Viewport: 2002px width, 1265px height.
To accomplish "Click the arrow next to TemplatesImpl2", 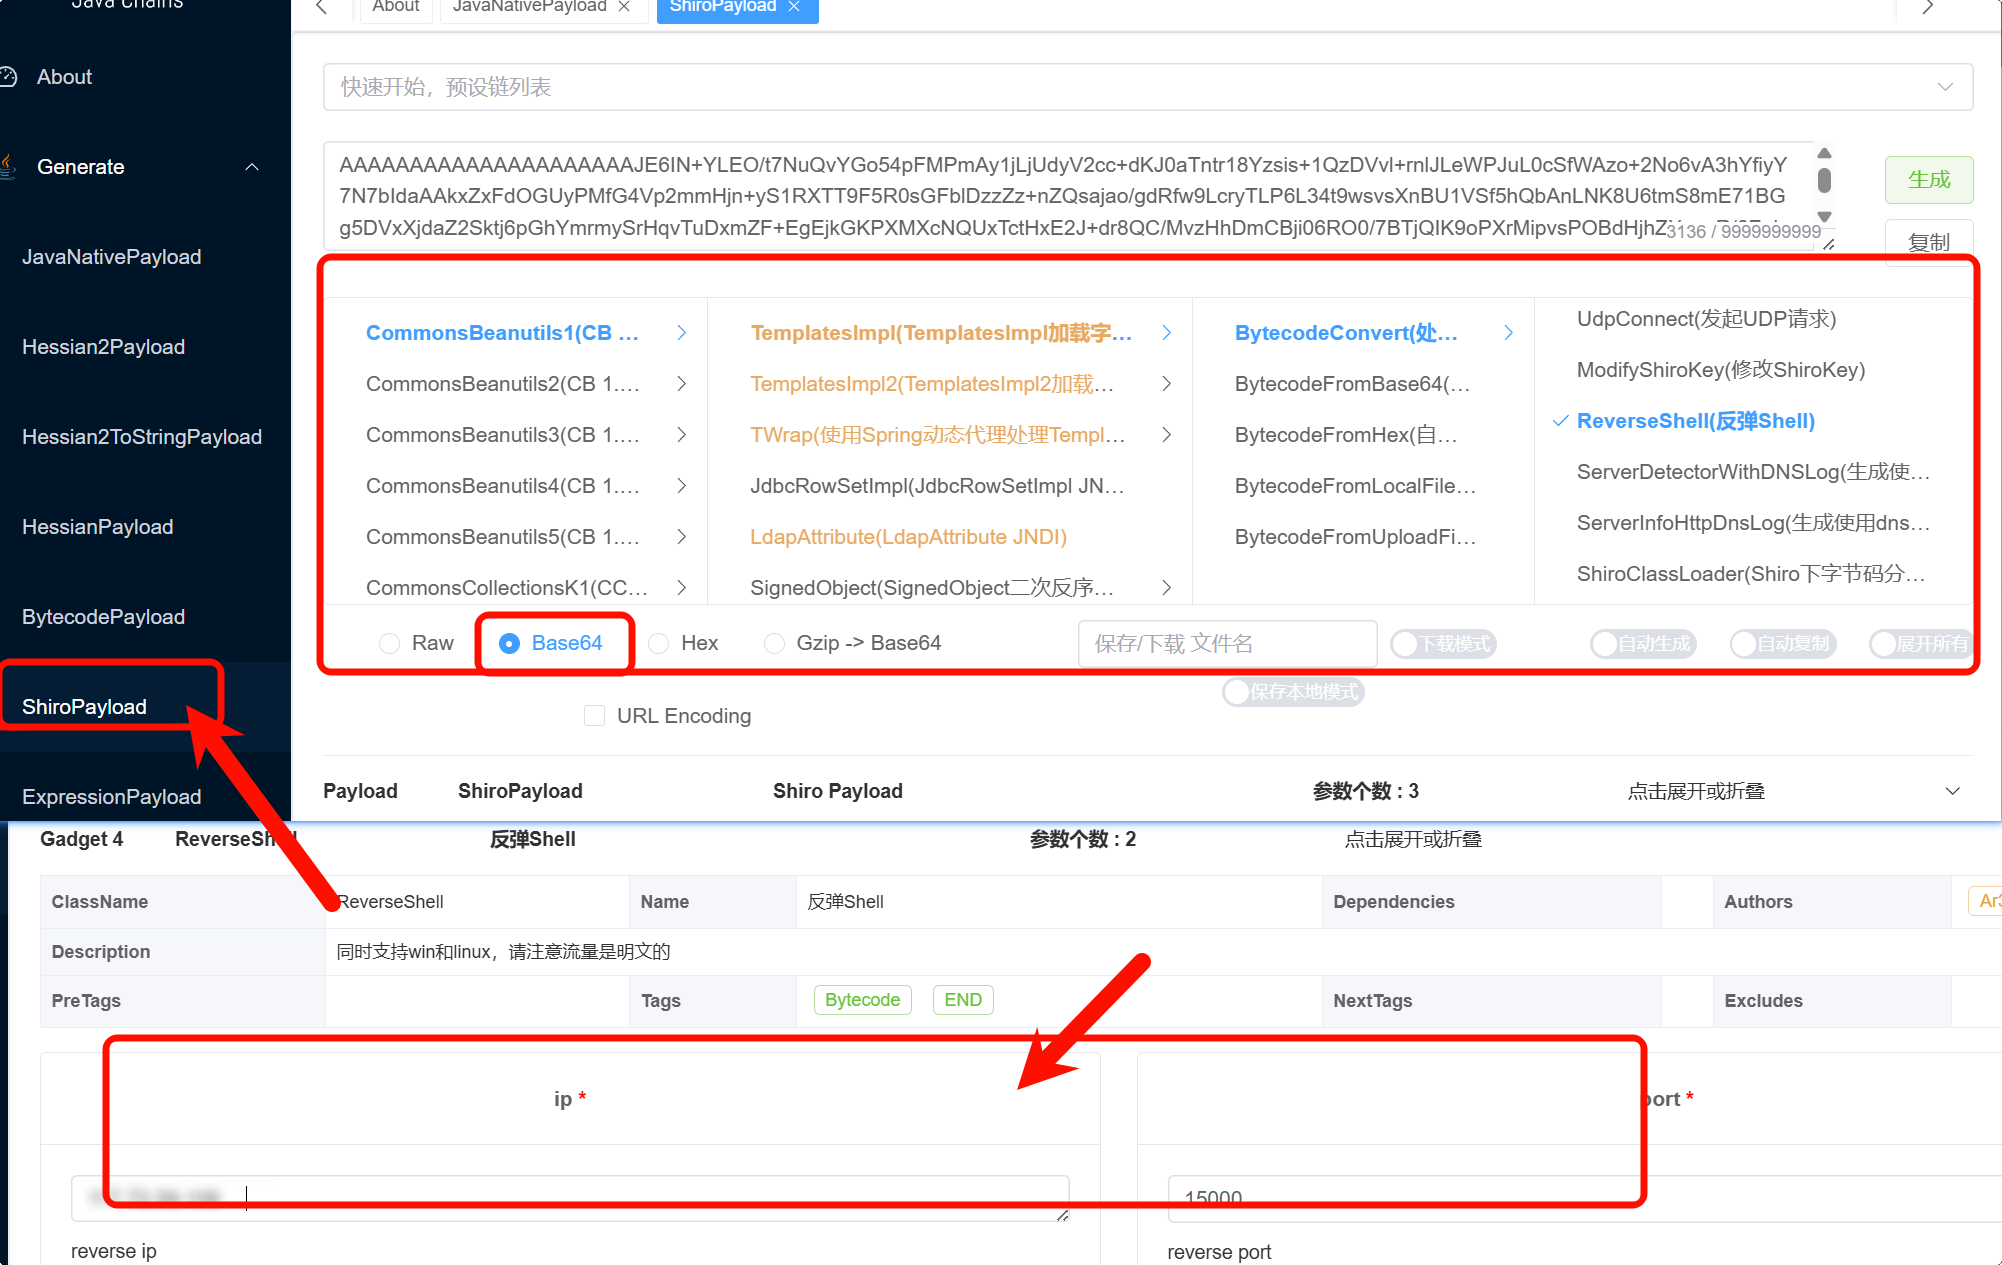I will [1166, 384].
